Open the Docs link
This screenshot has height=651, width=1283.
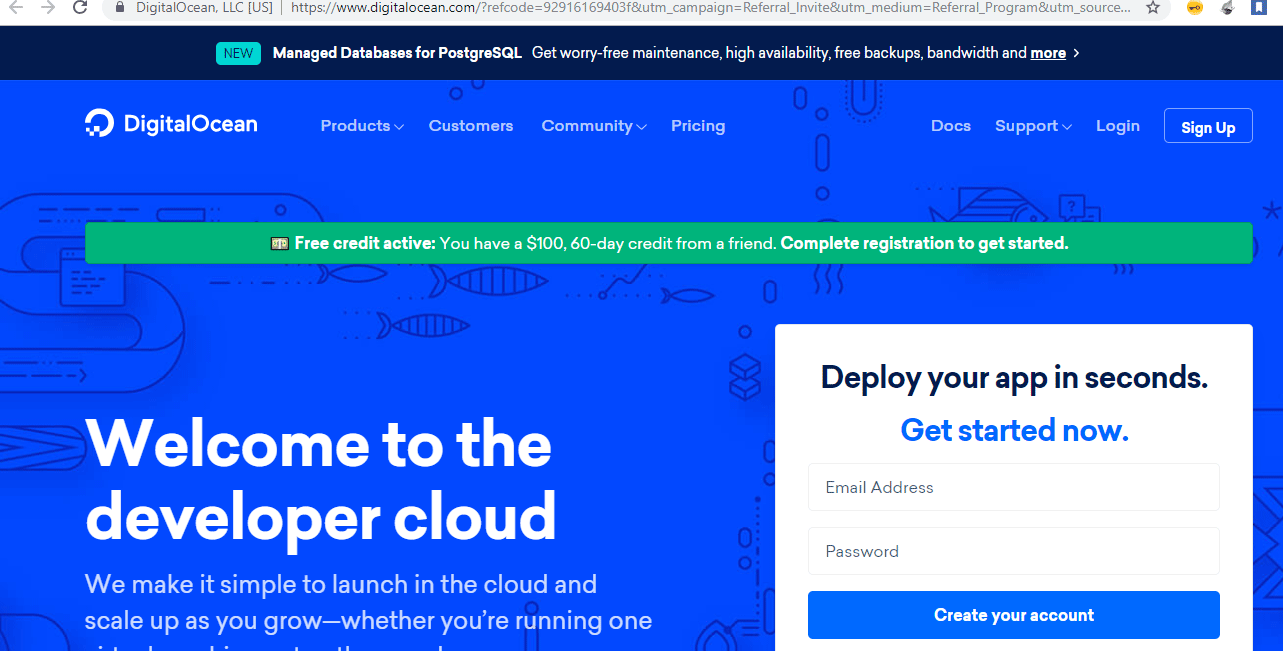tap(951, 126)
